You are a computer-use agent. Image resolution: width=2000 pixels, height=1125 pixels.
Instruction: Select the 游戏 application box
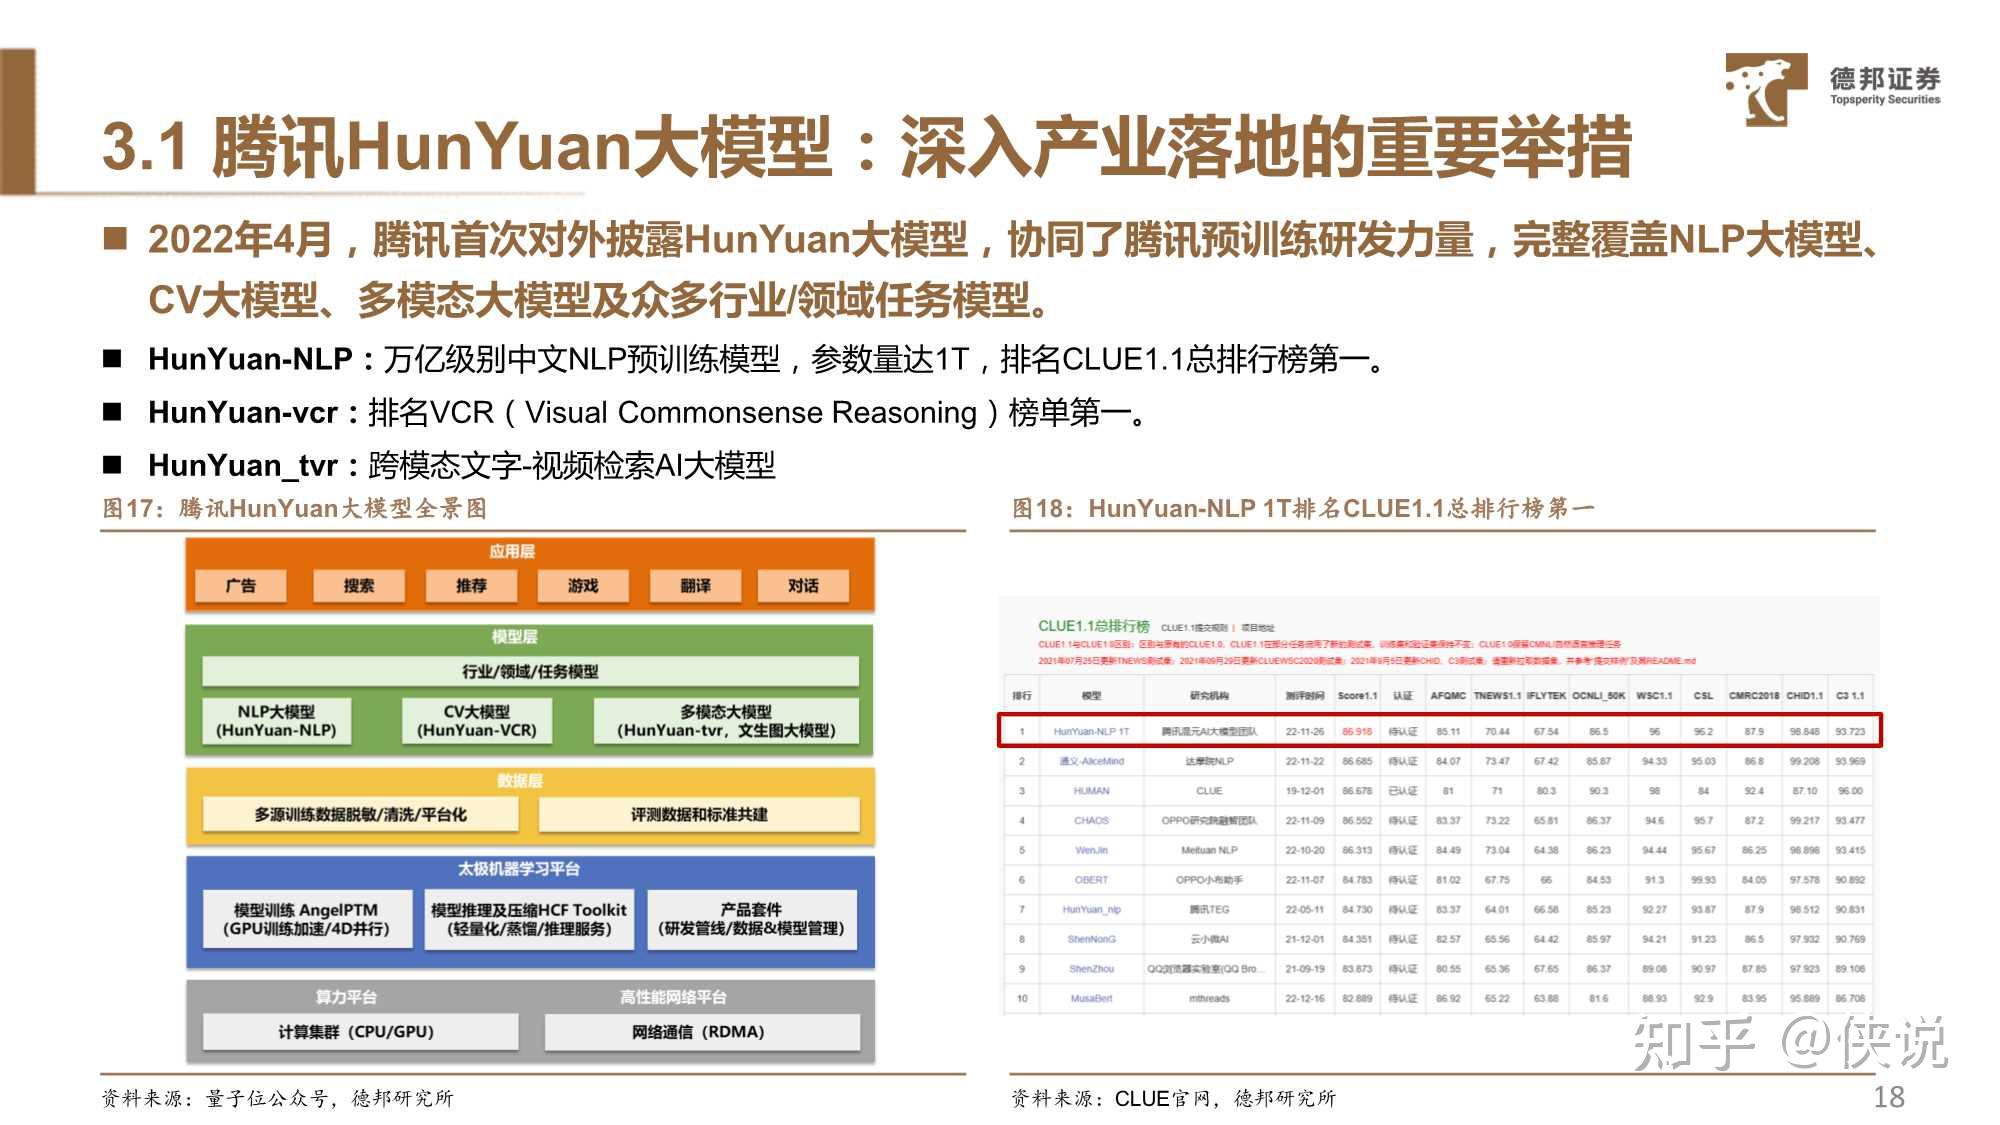point(583,586)
